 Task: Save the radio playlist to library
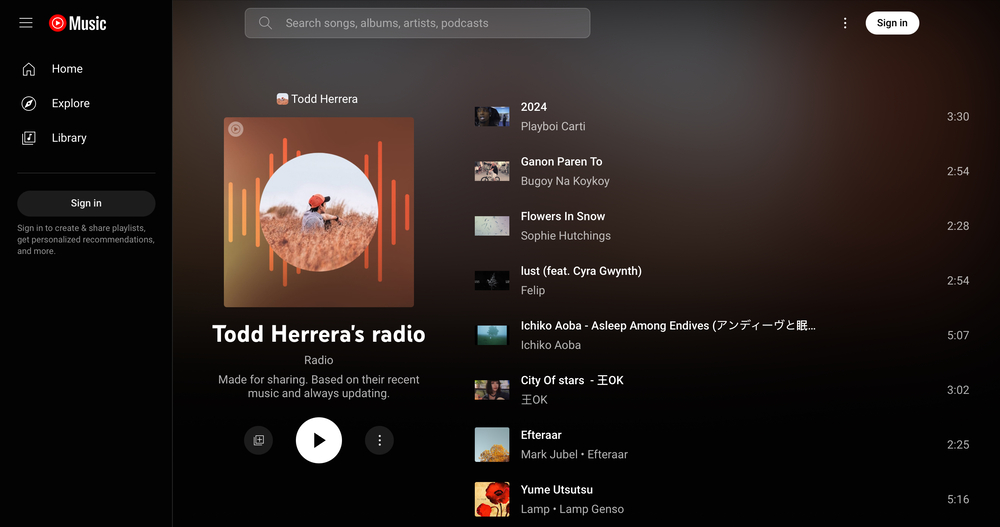[x=259, y=440]
